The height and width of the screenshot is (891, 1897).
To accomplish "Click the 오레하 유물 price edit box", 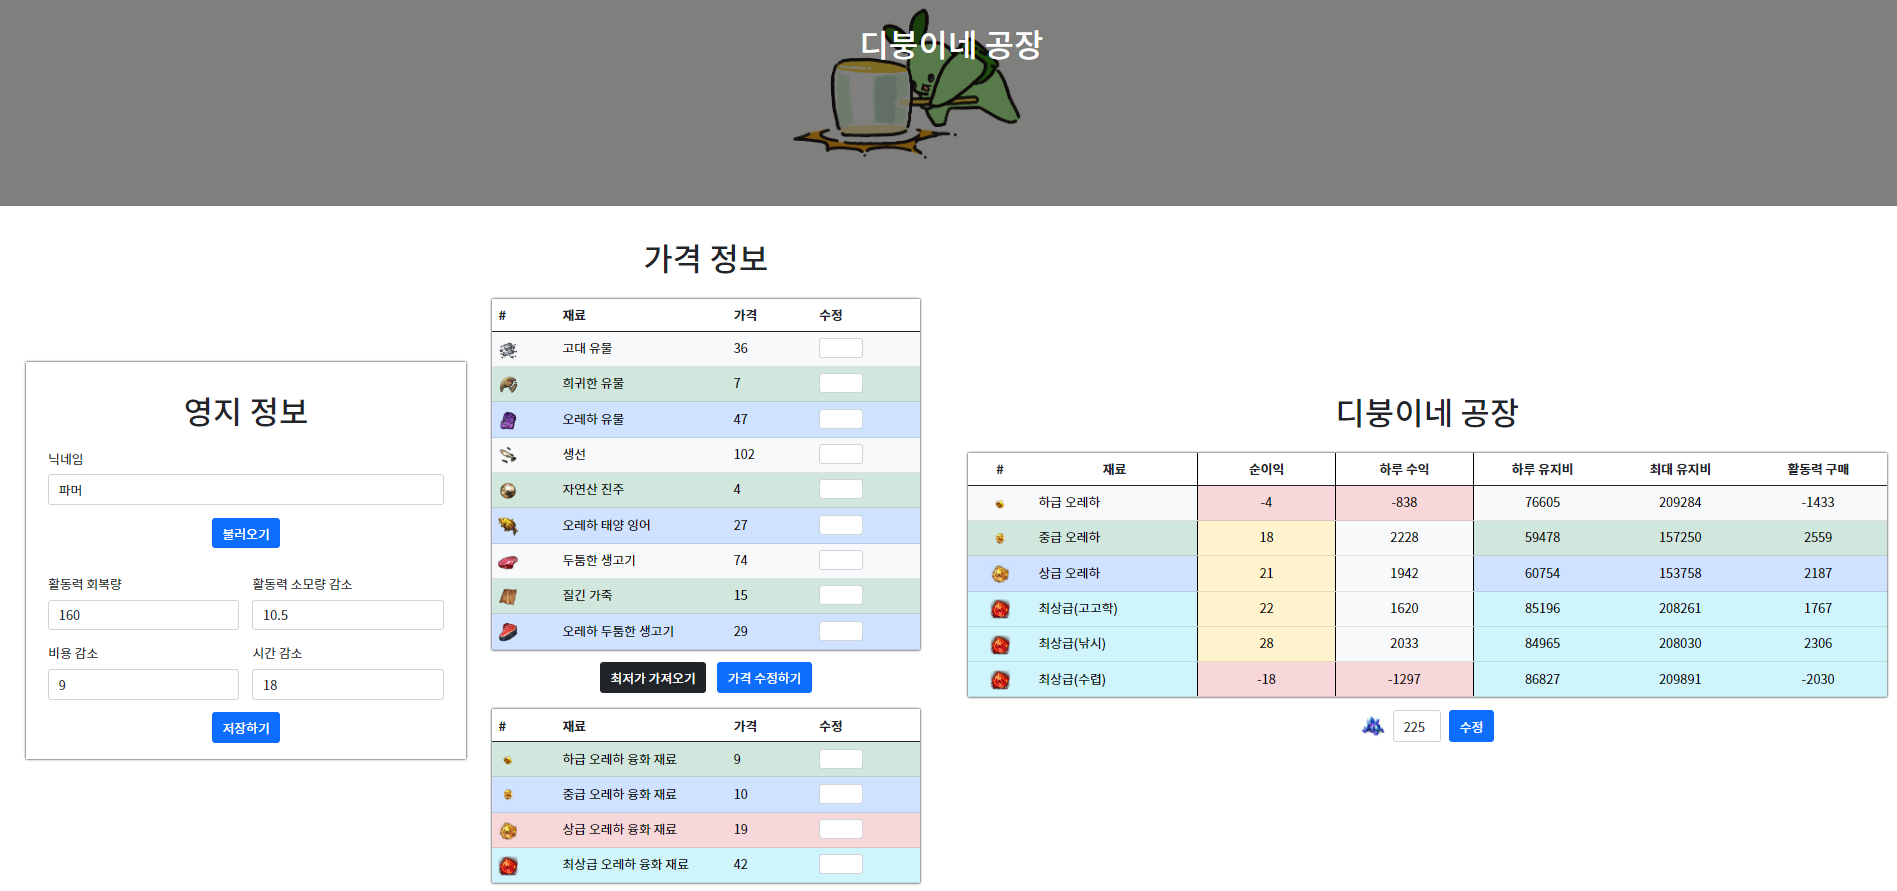I will [841, 419].
